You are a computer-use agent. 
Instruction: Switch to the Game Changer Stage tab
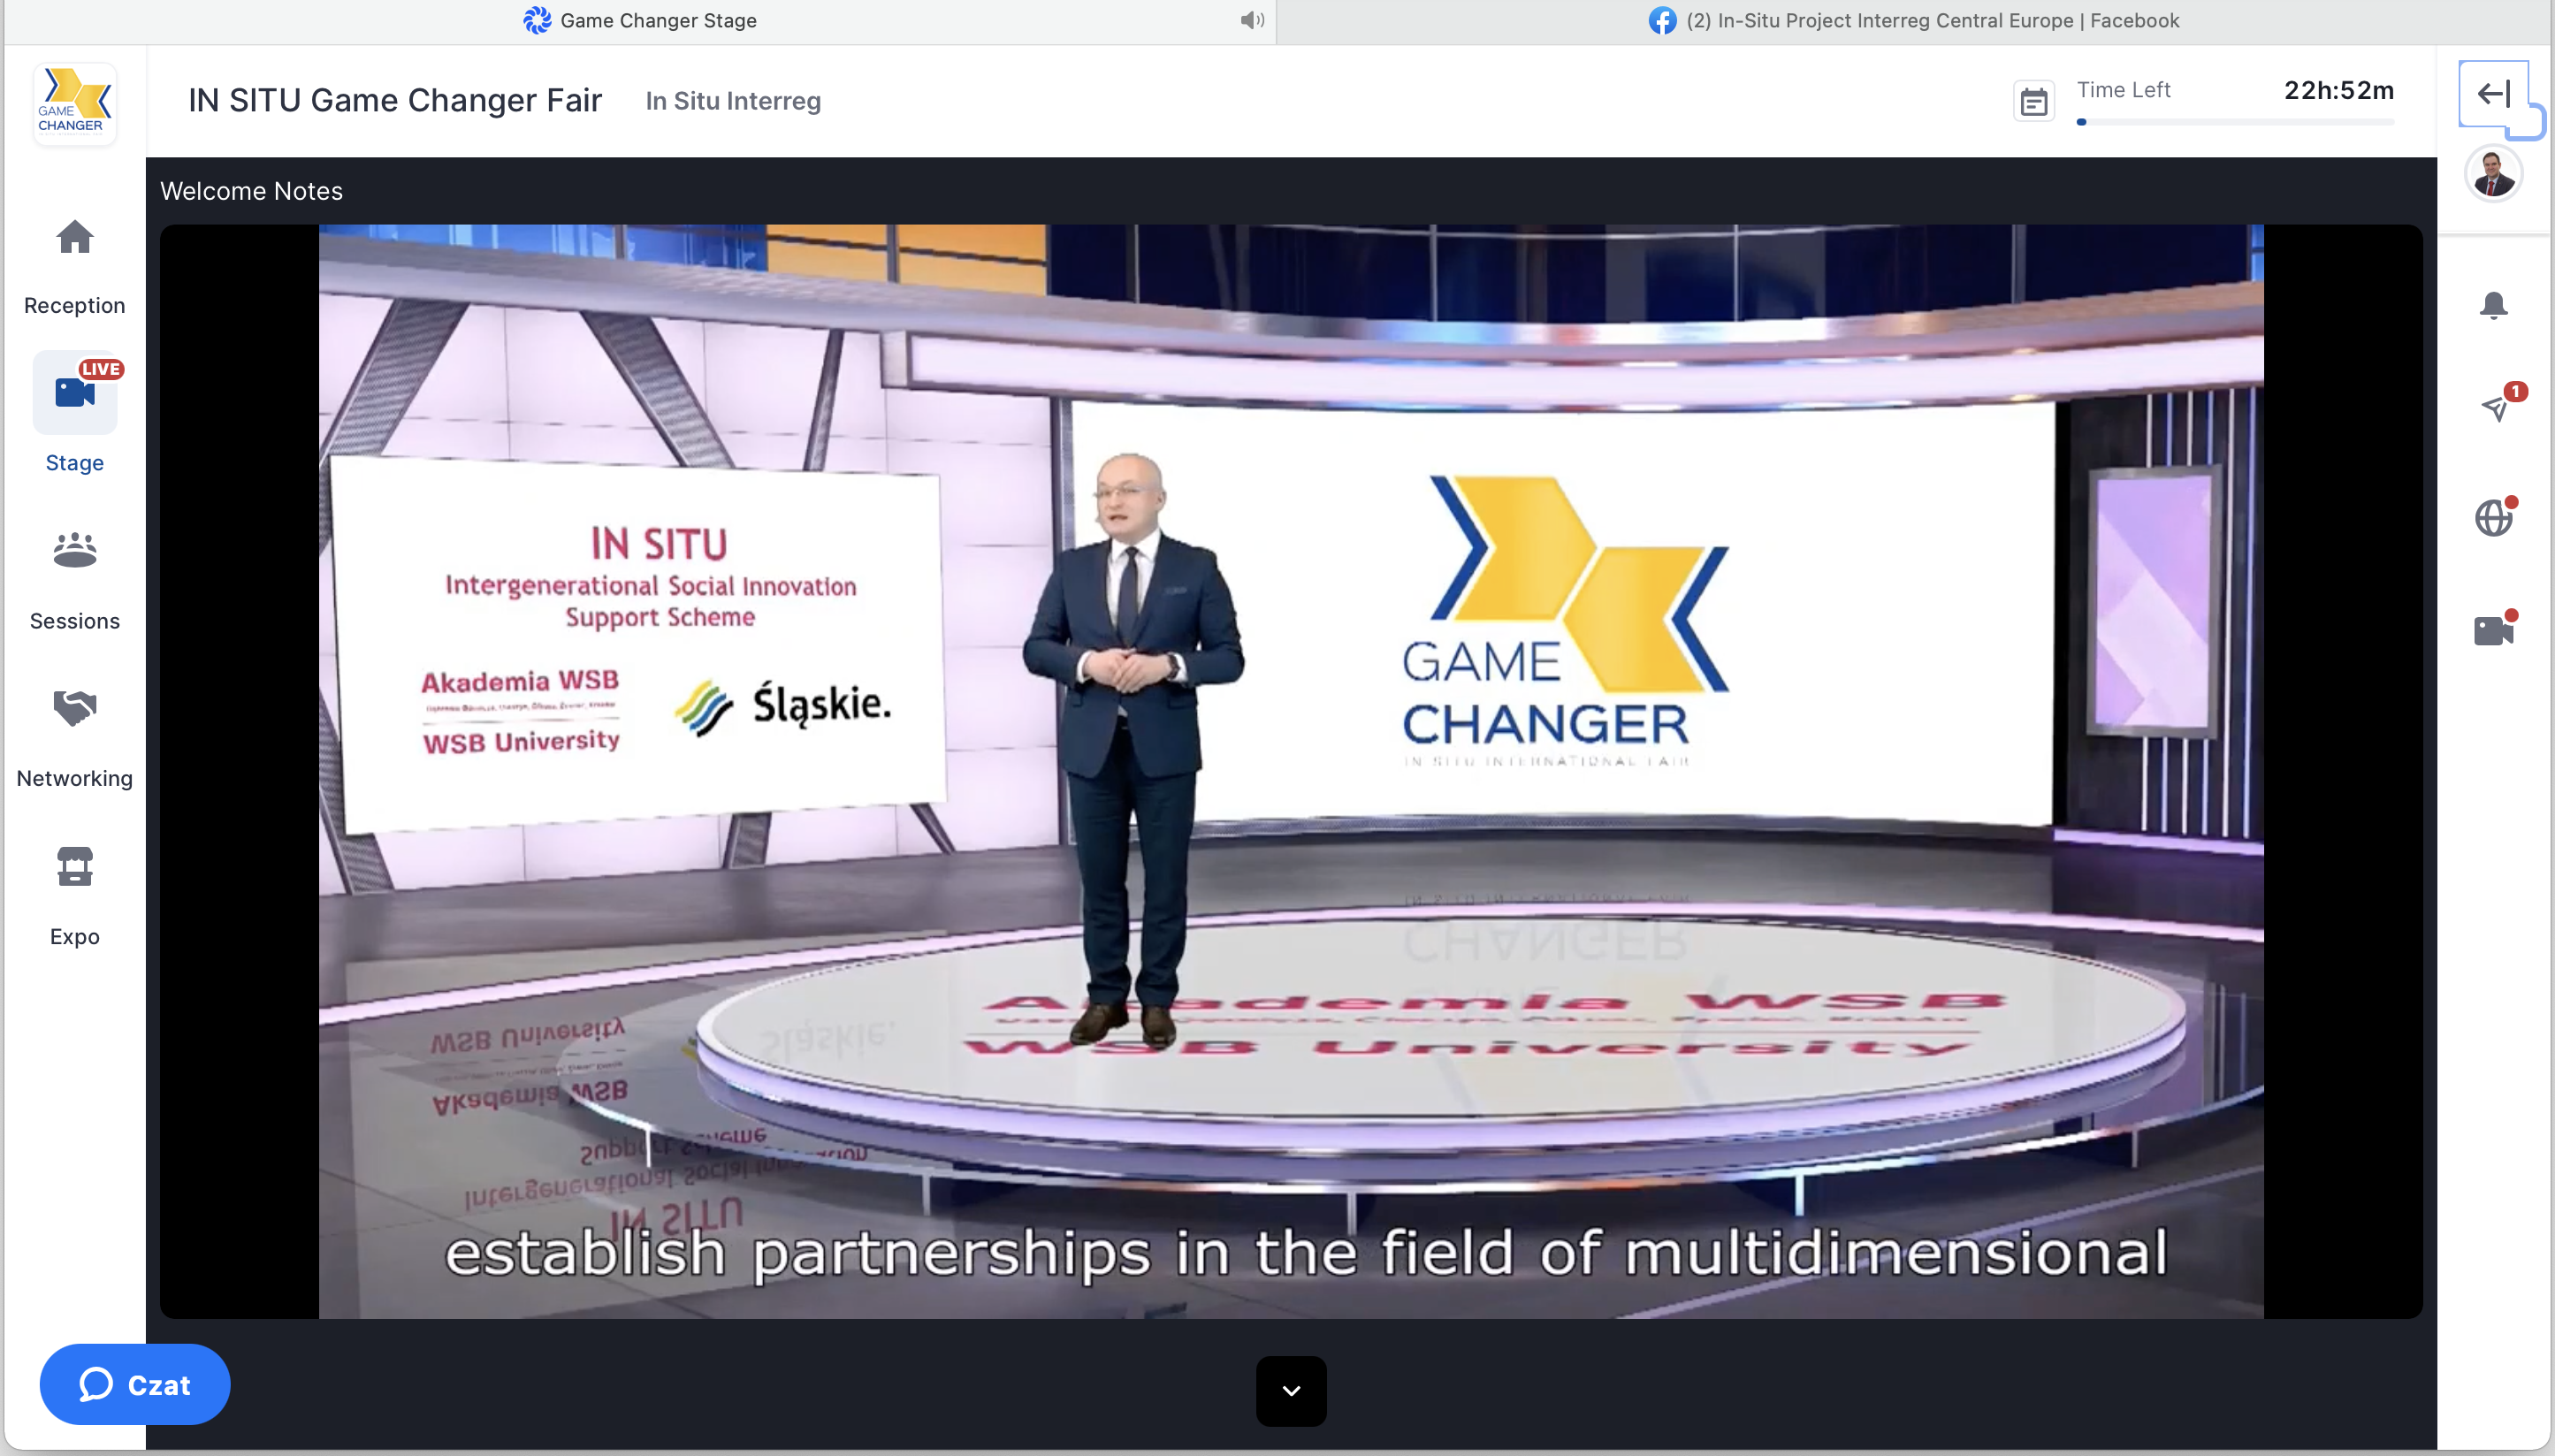[x=640, y=21]
